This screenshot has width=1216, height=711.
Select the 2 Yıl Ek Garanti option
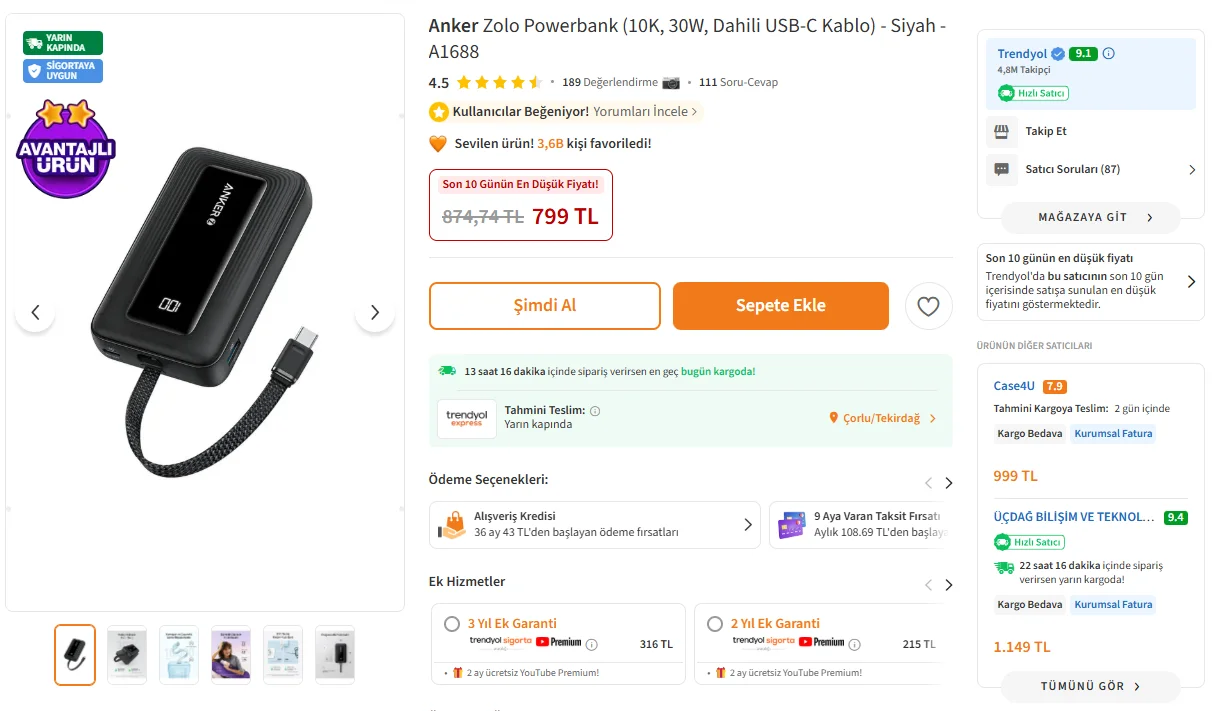(714, 624)
